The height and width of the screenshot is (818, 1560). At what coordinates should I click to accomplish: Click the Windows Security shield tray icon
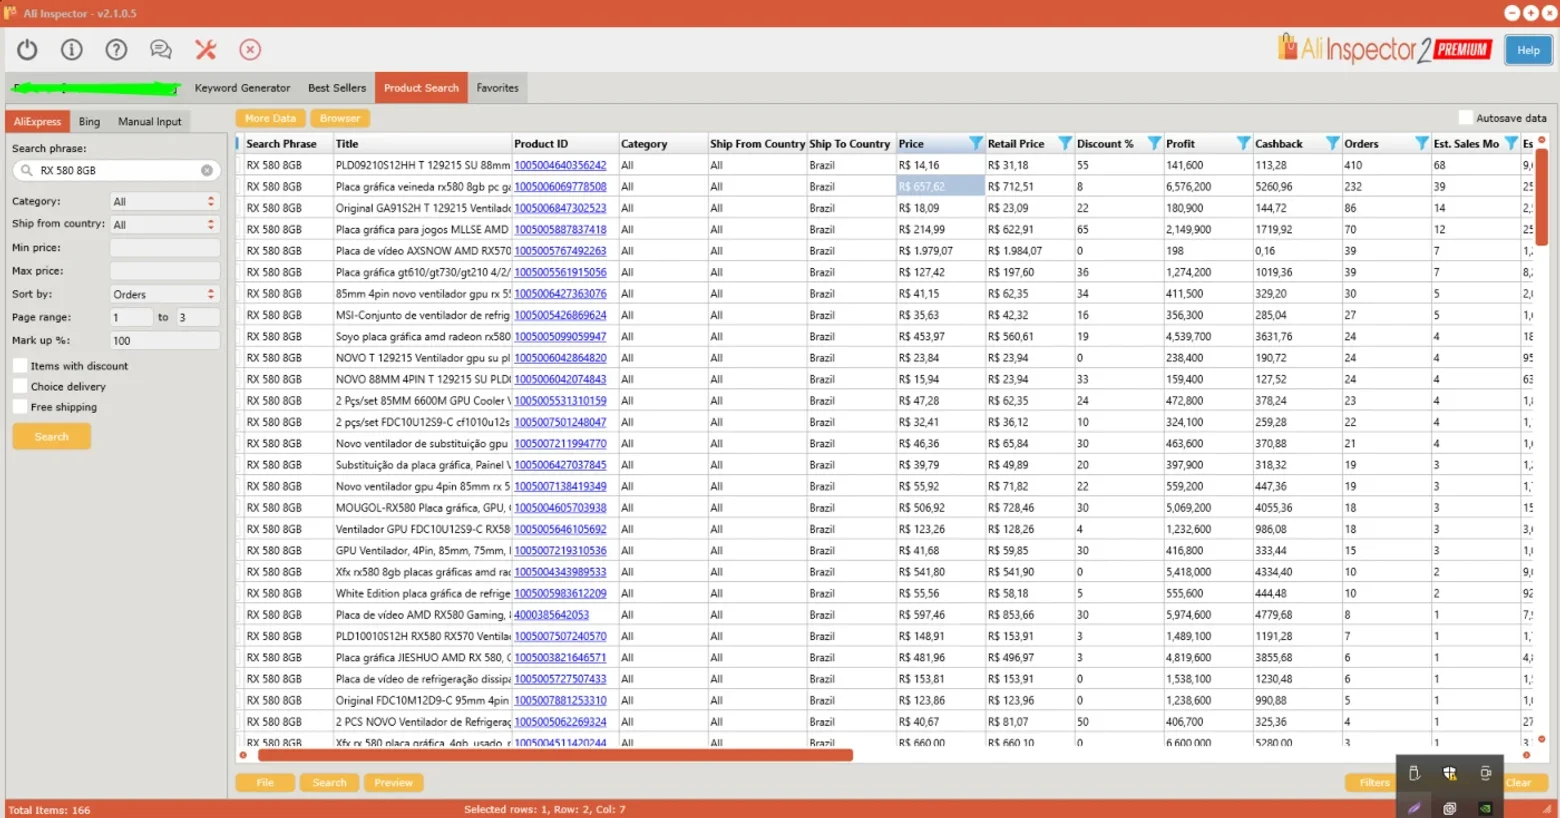click(x=1449, y=772)
